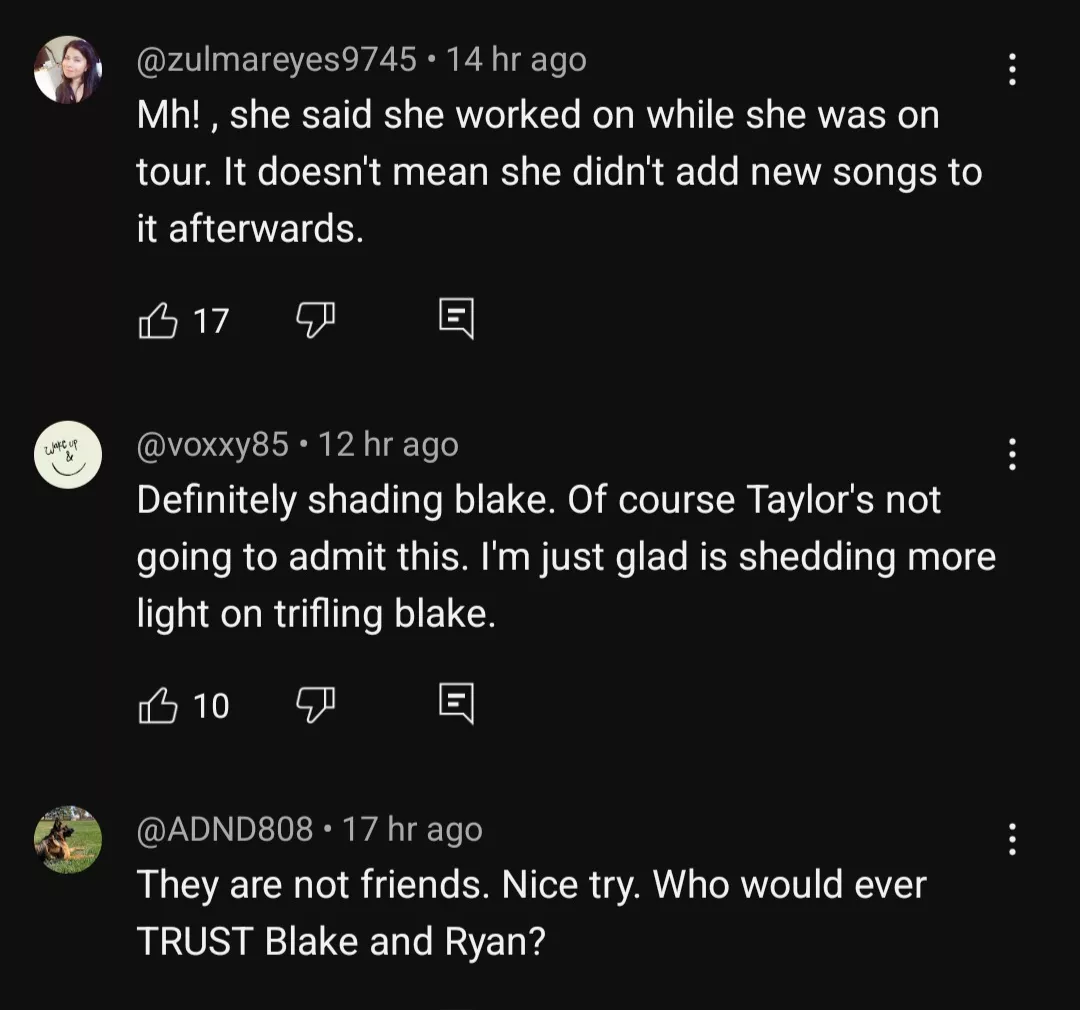Visit the @voxxy85 channel username link
Screen dimensions: 1080x1010
pyautogui.click(x=212, y=445)
